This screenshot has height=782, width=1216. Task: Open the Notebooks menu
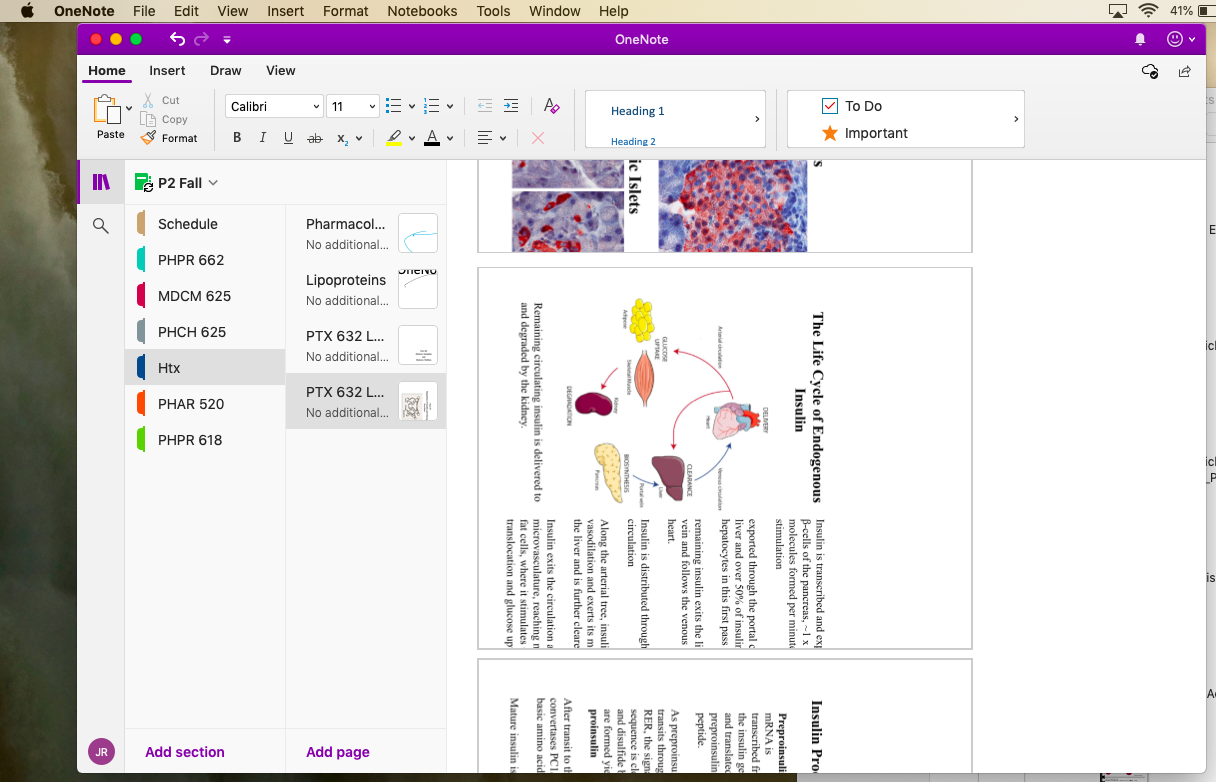click(x=422, y=11)
